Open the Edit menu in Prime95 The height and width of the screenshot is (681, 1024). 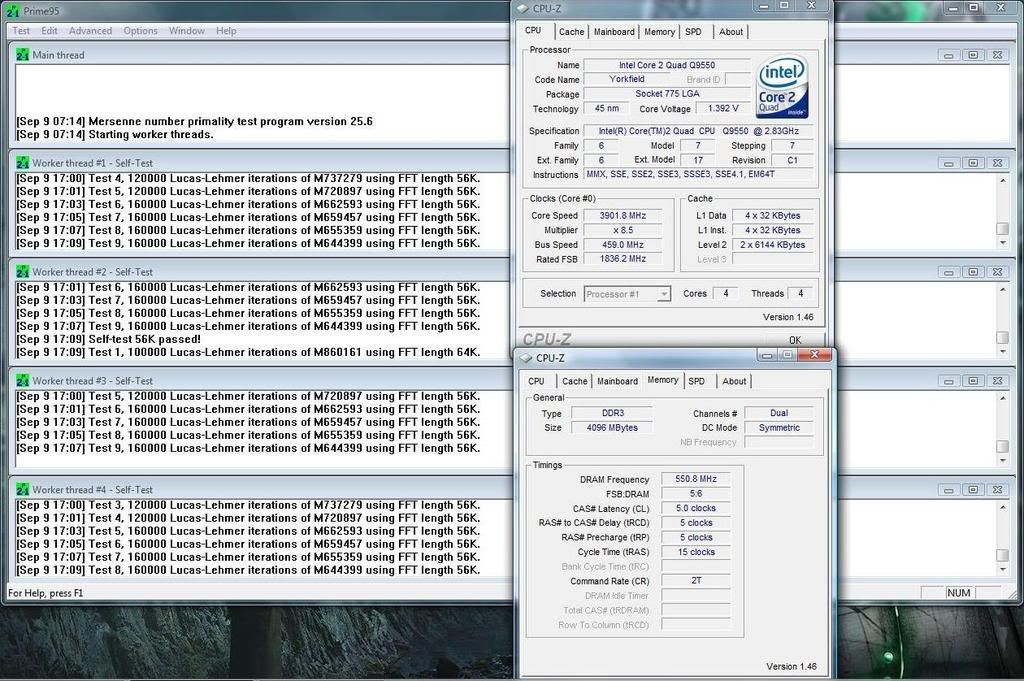tap(49, 31)
